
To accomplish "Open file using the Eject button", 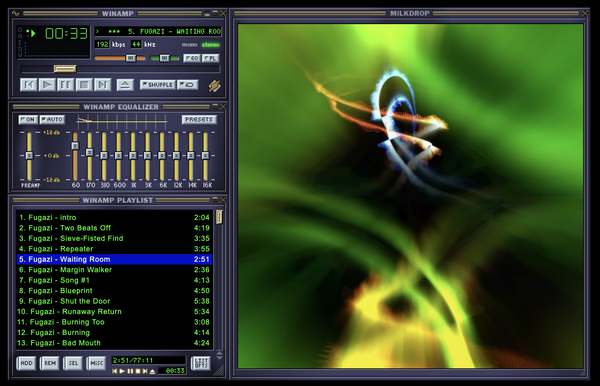I will coord(125,85).
